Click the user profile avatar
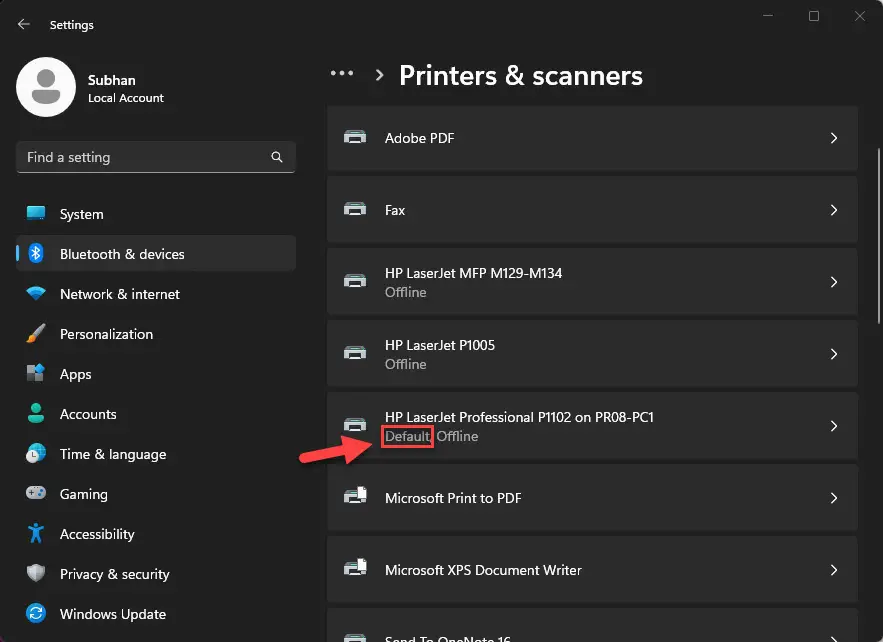 (46, 87)
